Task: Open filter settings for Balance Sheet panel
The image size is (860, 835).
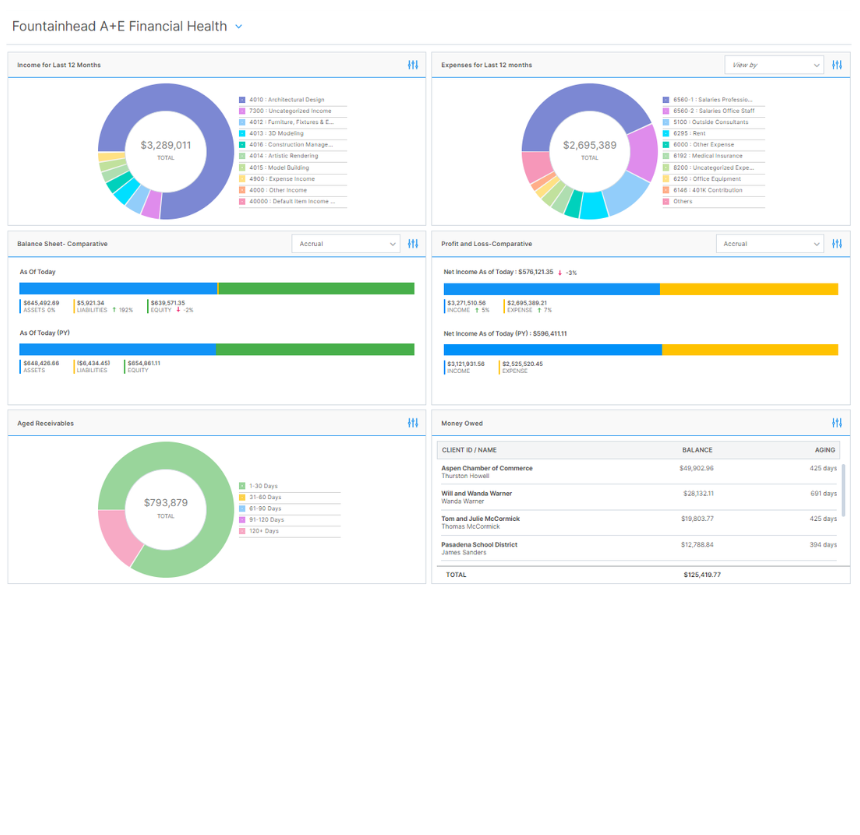Action: pos(412,243)
